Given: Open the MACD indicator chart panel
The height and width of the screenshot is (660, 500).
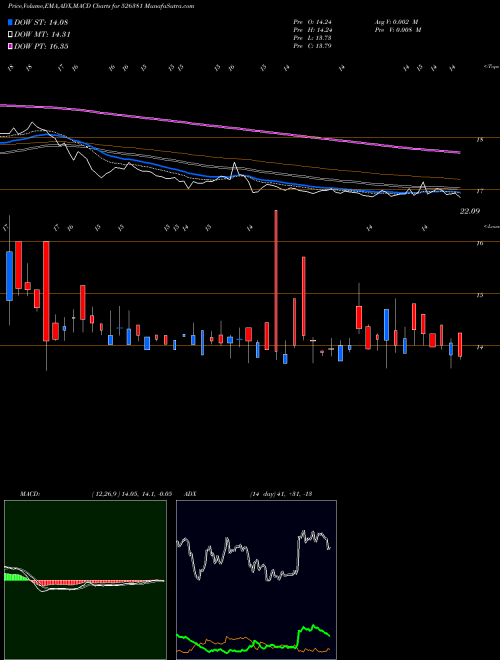Looking at the screenshot, I should (x=85, y=580).
